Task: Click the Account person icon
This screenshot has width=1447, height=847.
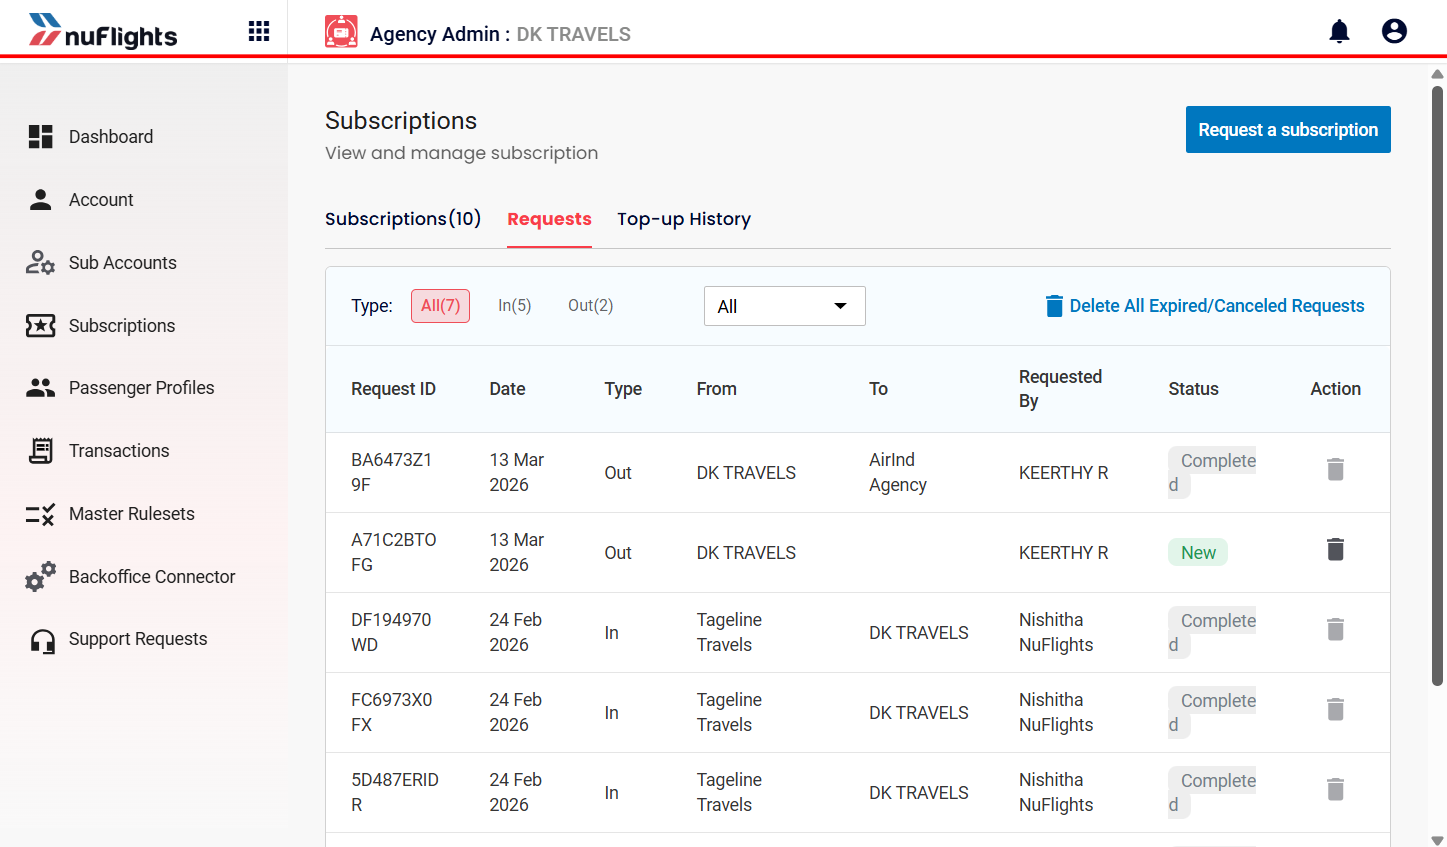Action: pos(41,200)
